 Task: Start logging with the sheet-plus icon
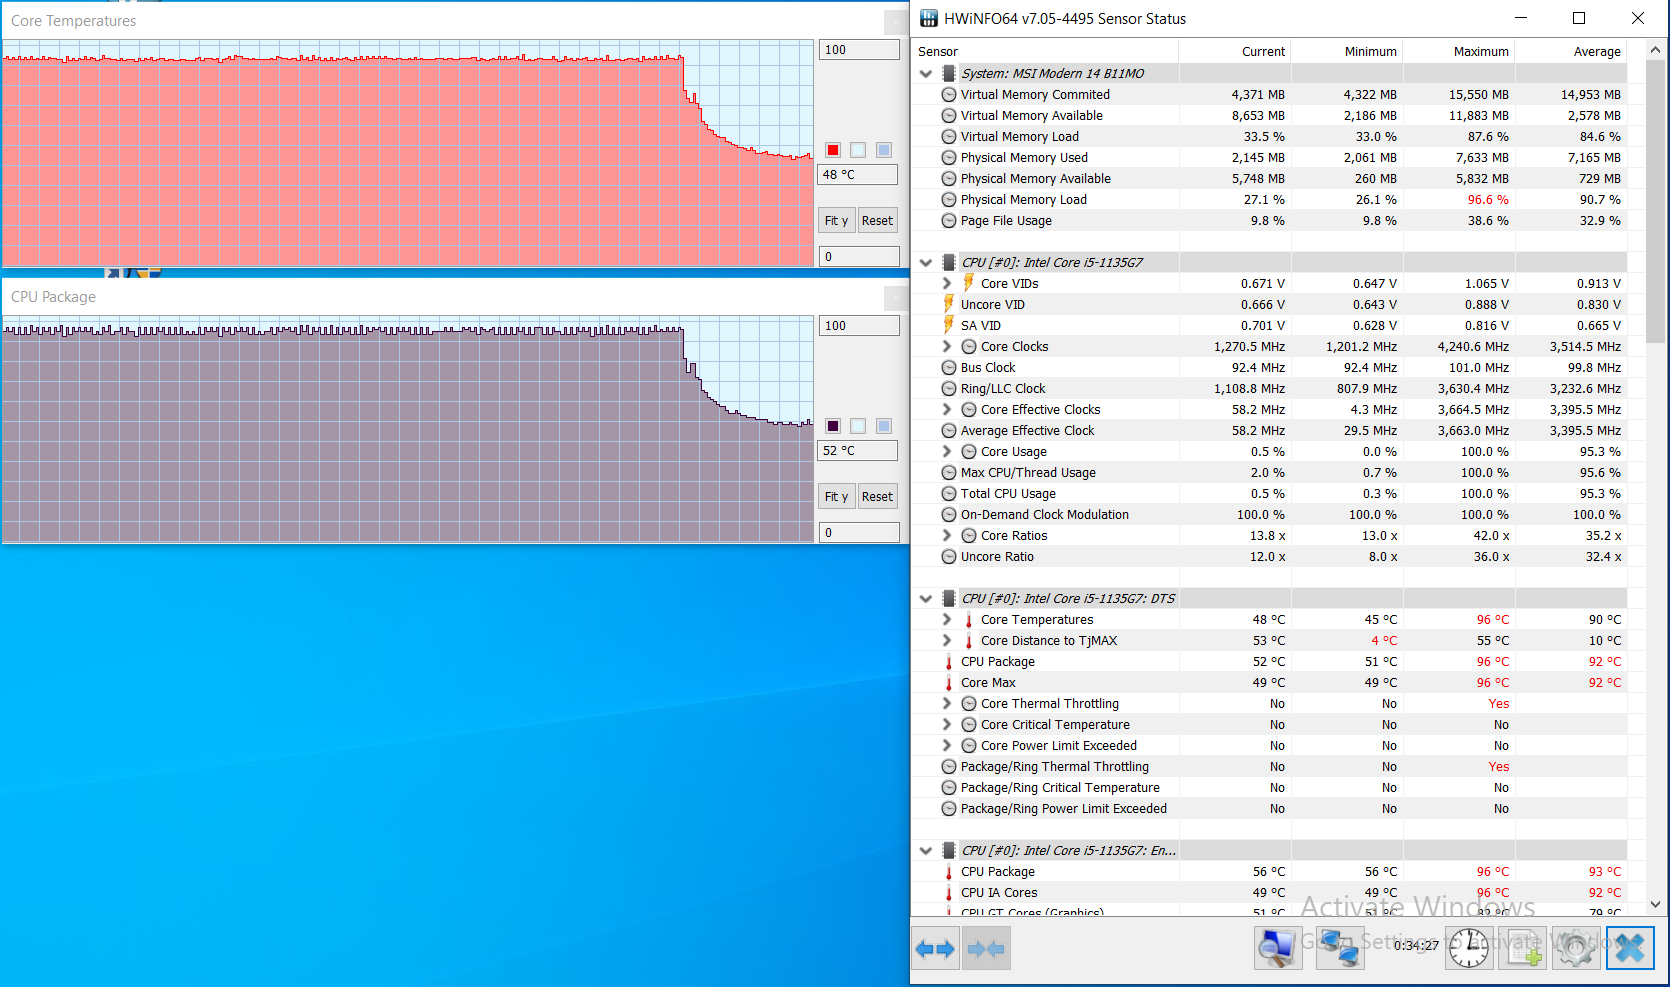[x=1524, y=948]
